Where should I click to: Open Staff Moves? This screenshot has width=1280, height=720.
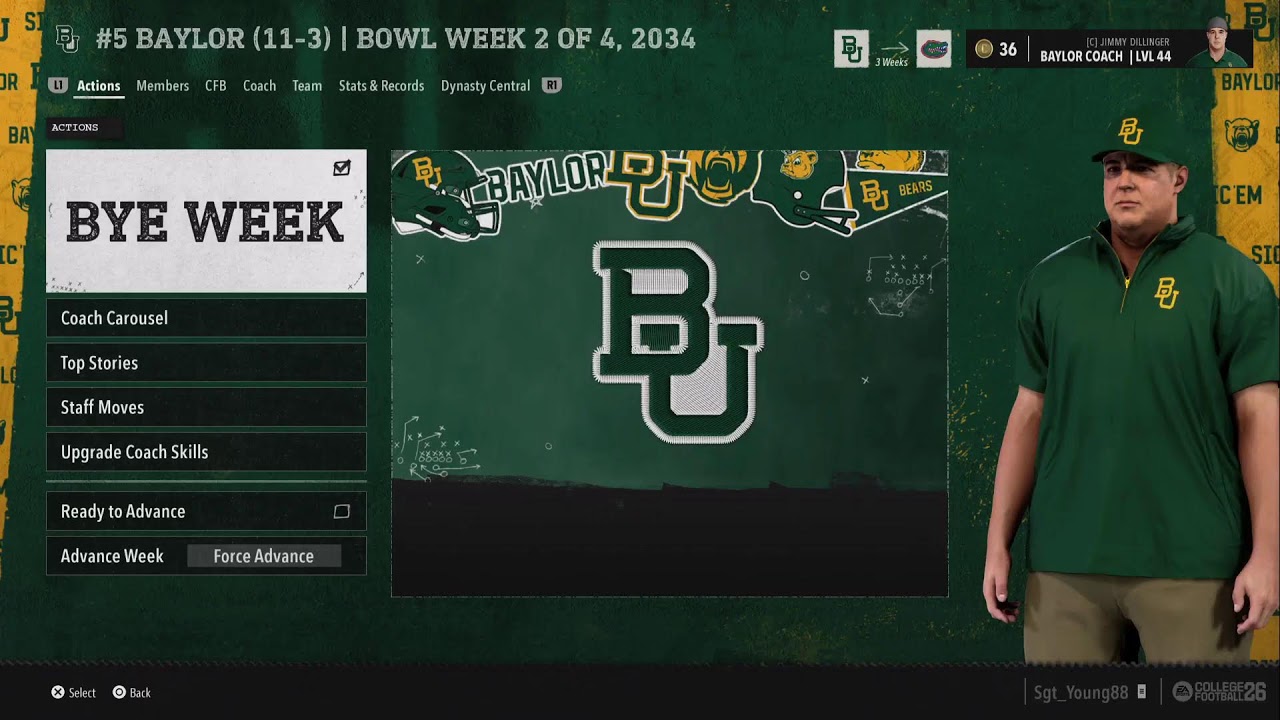206,407
